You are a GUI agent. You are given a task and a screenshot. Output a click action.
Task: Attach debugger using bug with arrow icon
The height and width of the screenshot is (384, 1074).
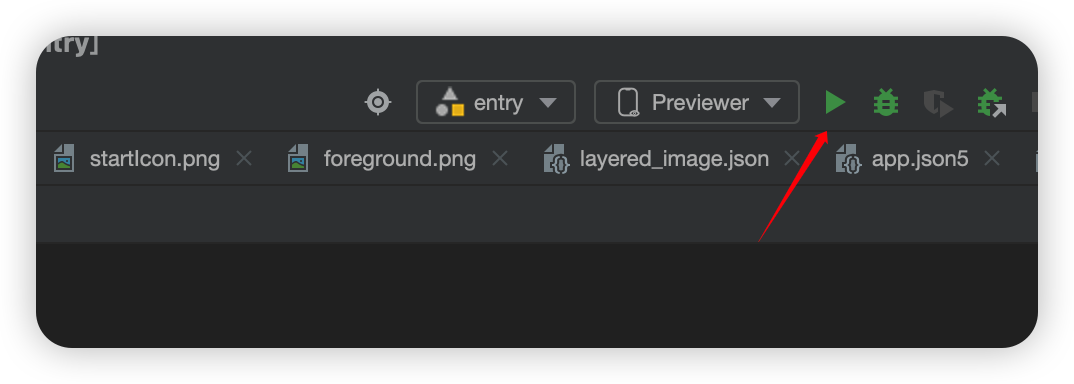992,103
